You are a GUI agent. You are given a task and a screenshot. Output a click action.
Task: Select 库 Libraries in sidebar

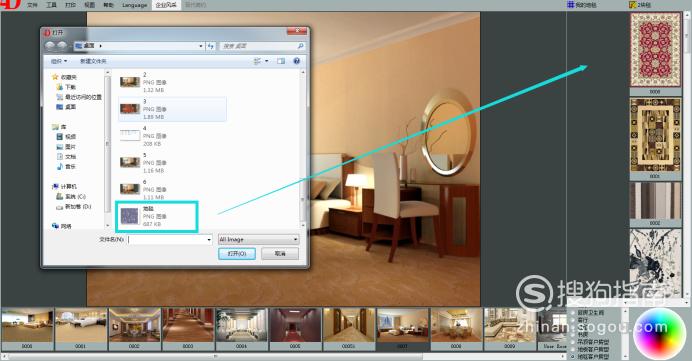[59, 127]
